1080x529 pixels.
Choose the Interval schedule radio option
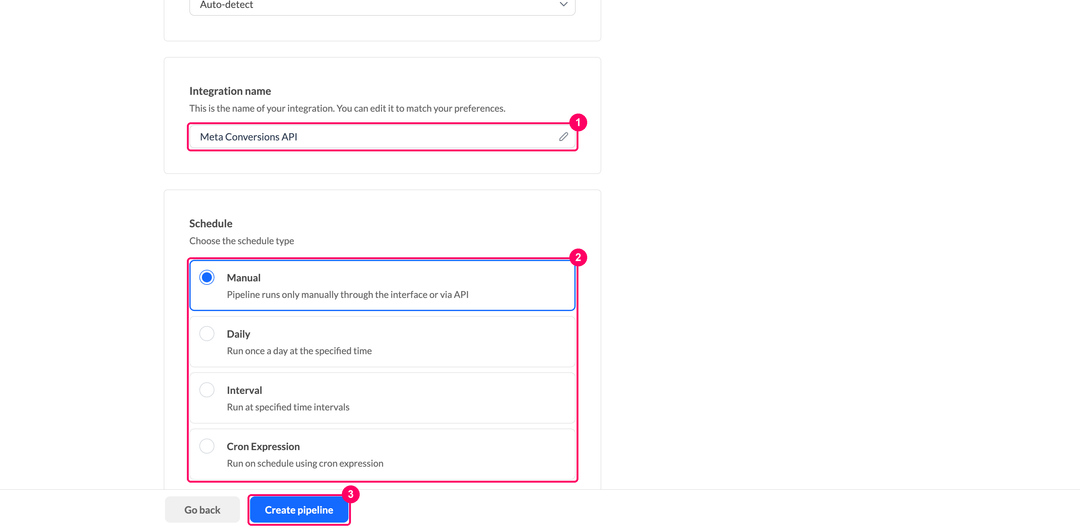207,390
